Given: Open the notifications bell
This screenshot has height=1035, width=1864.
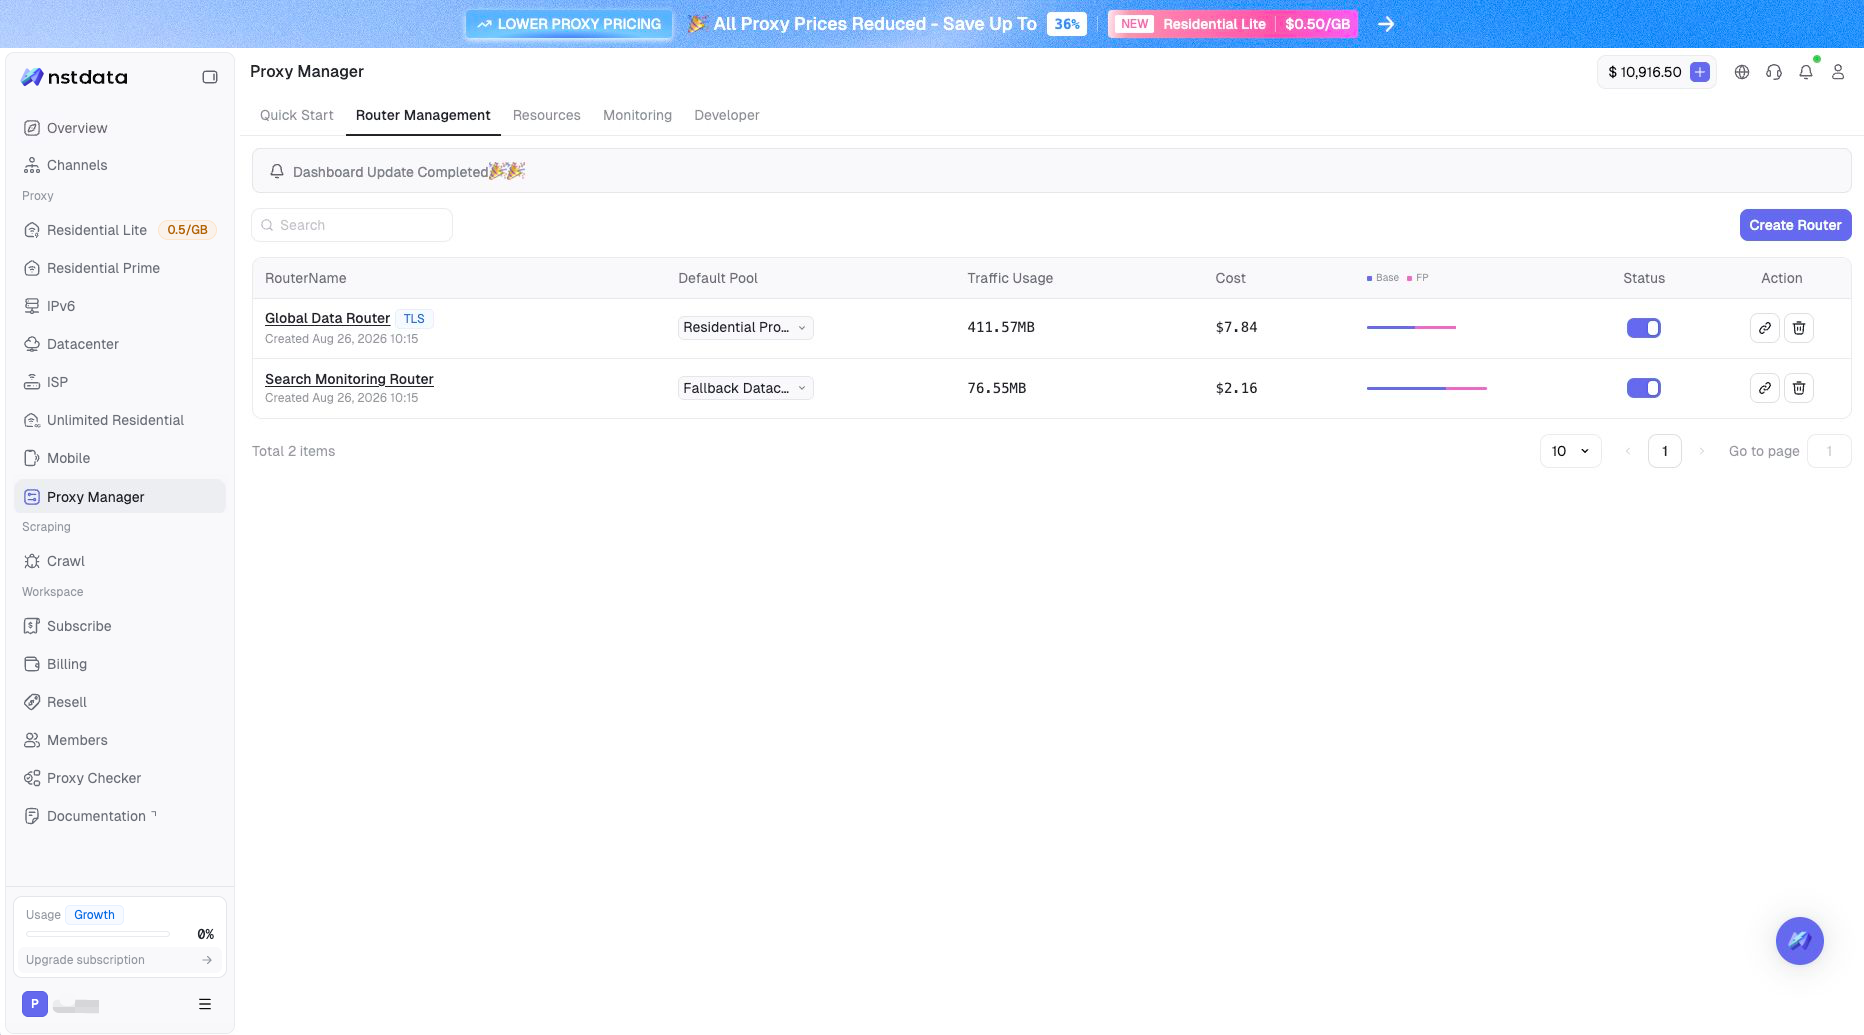Looking at the screenshot, I should [x=1806, y=72].
